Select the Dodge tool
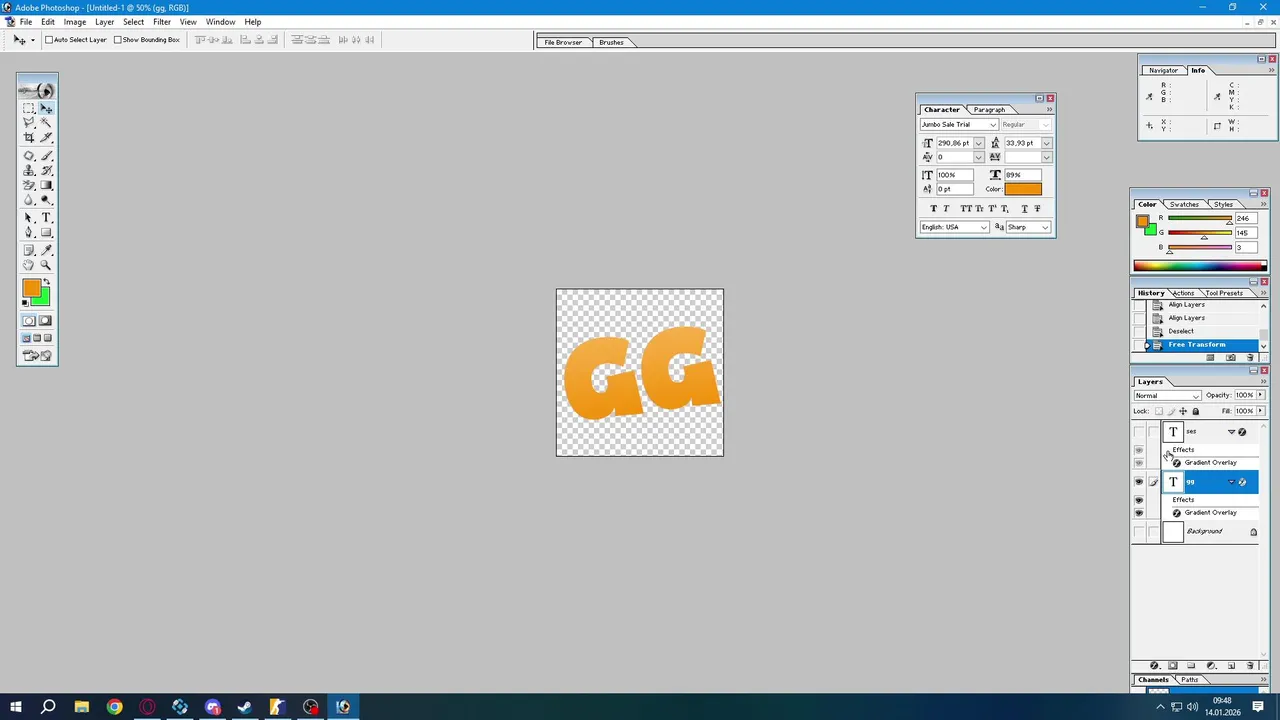The image size is (1280, 720). tap(46, 200)
